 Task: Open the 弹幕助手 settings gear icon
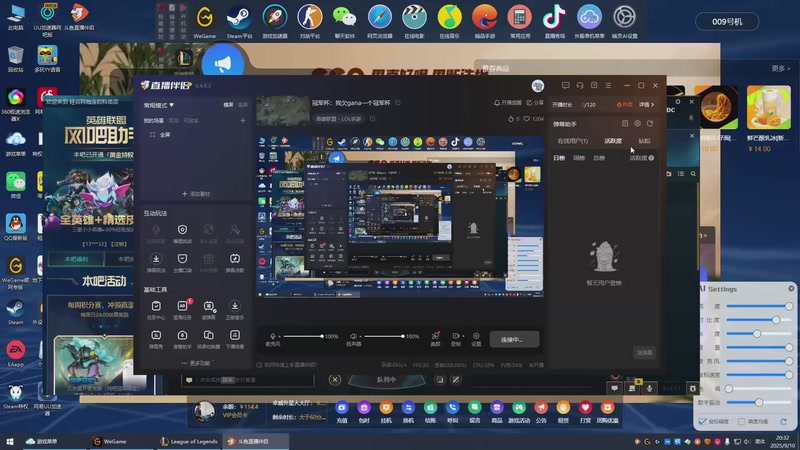point(637,123)
